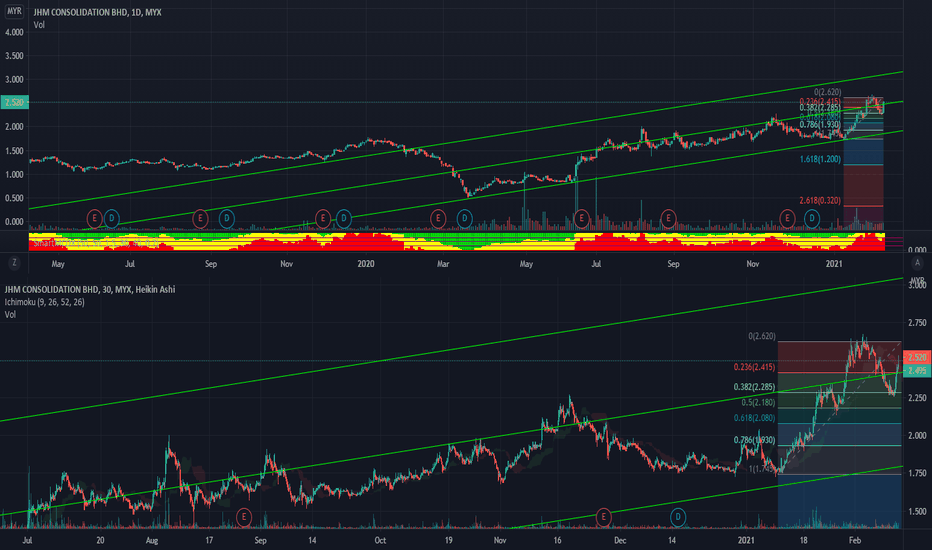Select the 2.618(0.320) Fibonacci extension label

click(x=820, y=201)
